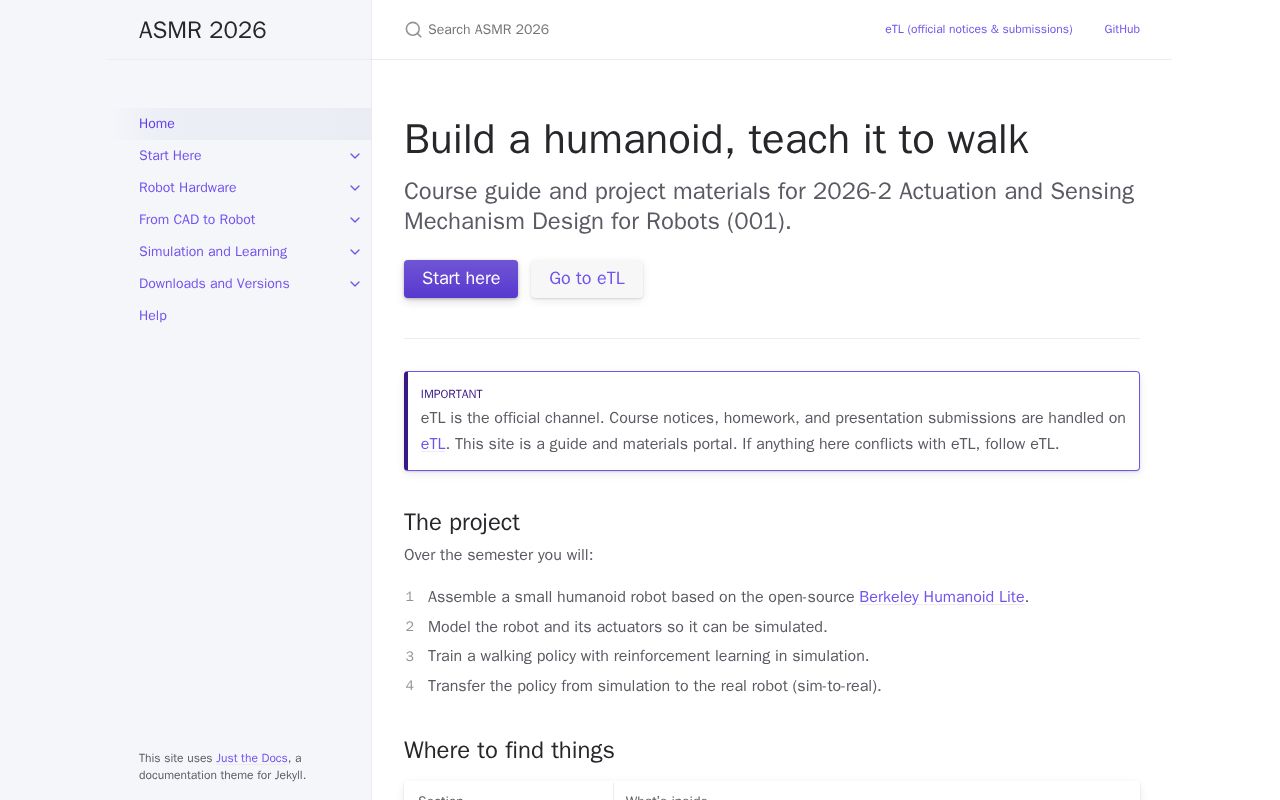Expand Downloads and Versions chevron
Viewport: 1280px width, 800px height.
point(355,284)
